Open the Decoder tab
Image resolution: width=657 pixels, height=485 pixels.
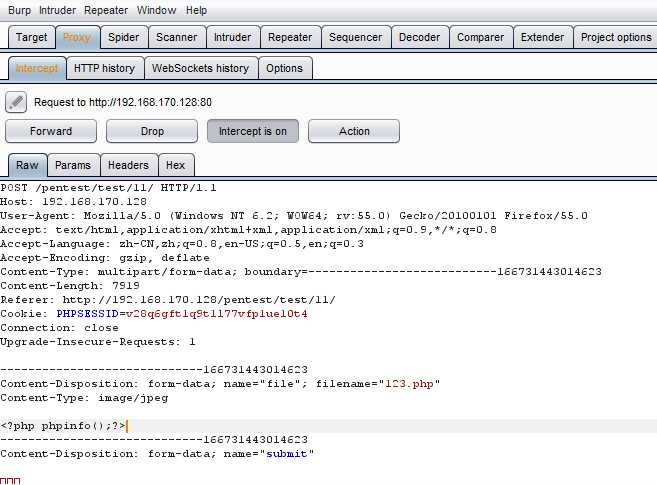coord(419,37)
